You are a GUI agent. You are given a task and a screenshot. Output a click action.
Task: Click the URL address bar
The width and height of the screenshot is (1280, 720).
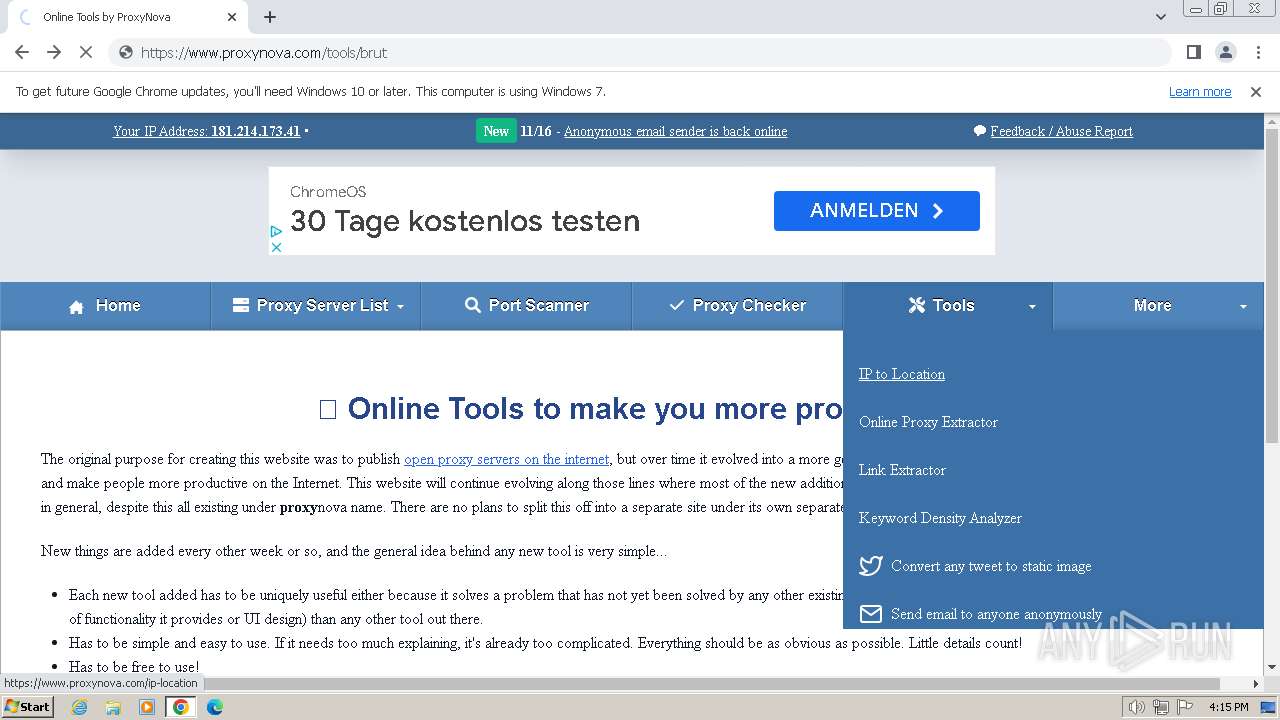[640, 52]
